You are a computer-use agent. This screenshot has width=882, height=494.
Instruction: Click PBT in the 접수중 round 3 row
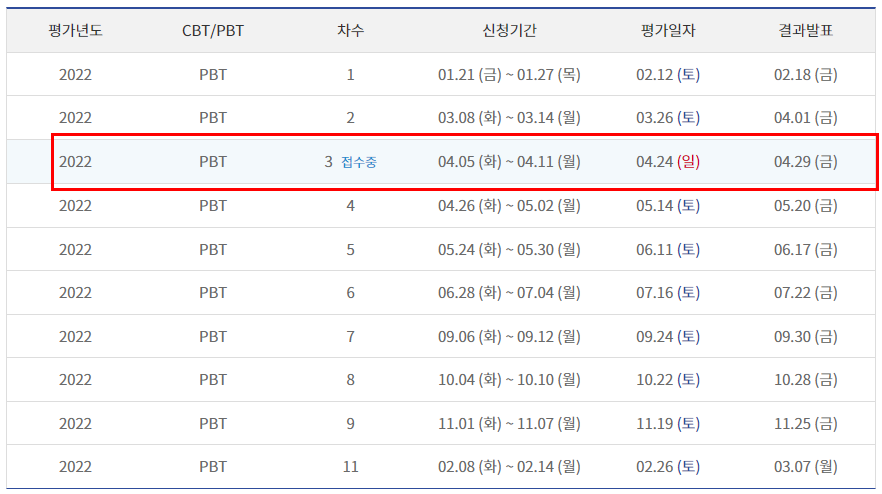(213, 162)
